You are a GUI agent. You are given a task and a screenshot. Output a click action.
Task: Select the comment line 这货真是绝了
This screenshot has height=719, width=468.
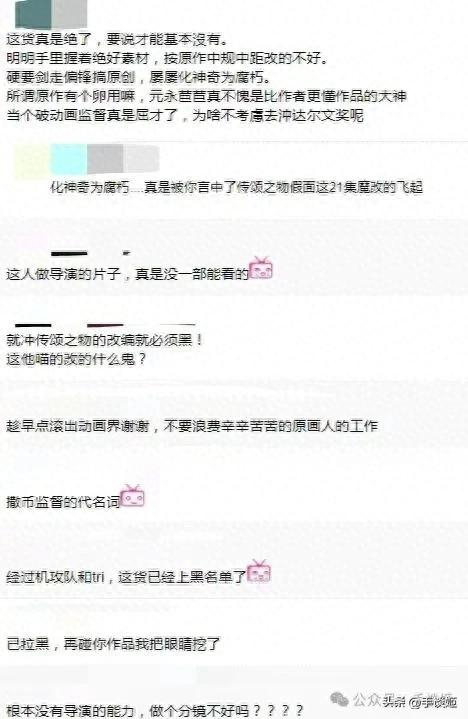tap(117, 39)
